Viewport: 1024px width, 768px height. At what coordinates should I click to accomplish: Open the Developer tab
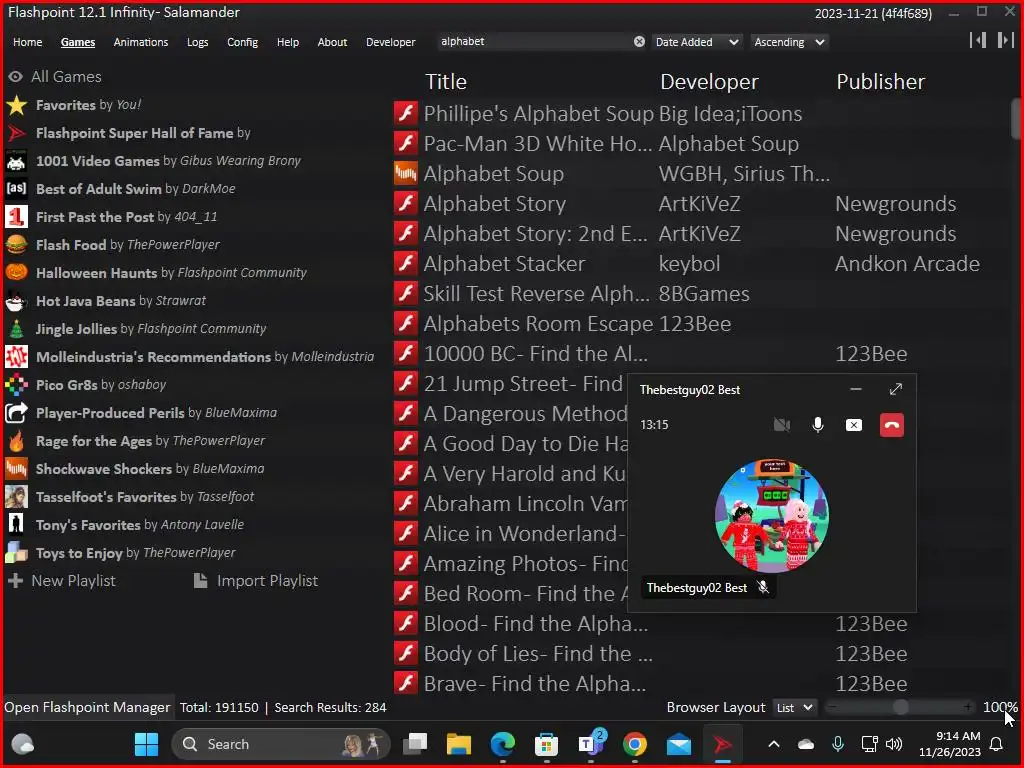pos(391,42)
